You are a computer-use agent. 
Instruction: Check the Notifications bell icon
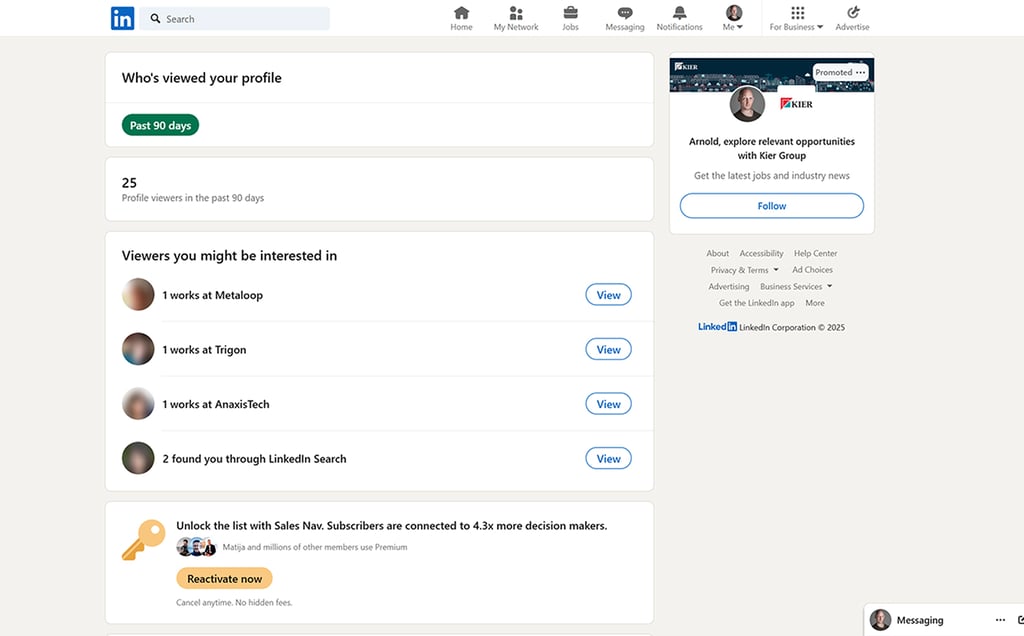(680, 13)
